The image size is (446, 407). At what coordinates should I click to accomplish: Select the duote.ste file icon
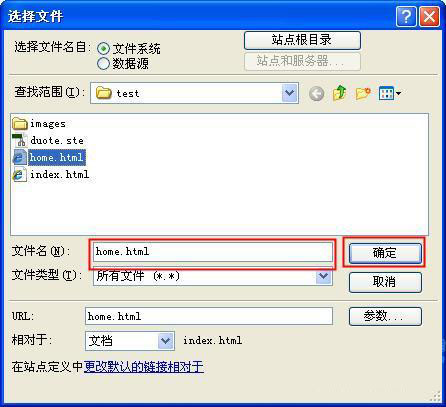tap(20, 140)
